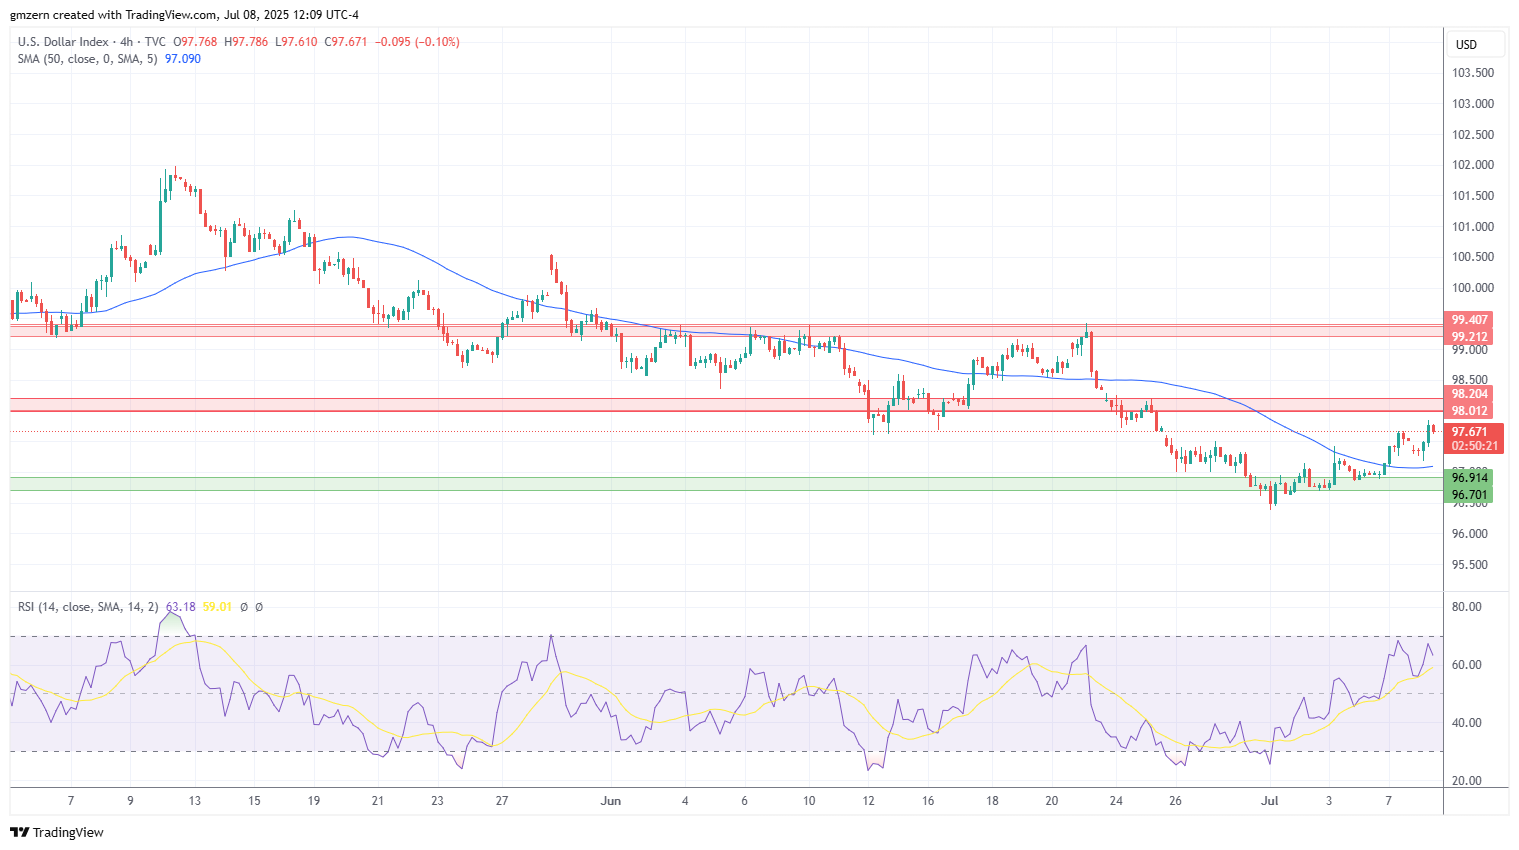Select the SMA (50, close, 0, SMA, 5) legend

(87, 59)
